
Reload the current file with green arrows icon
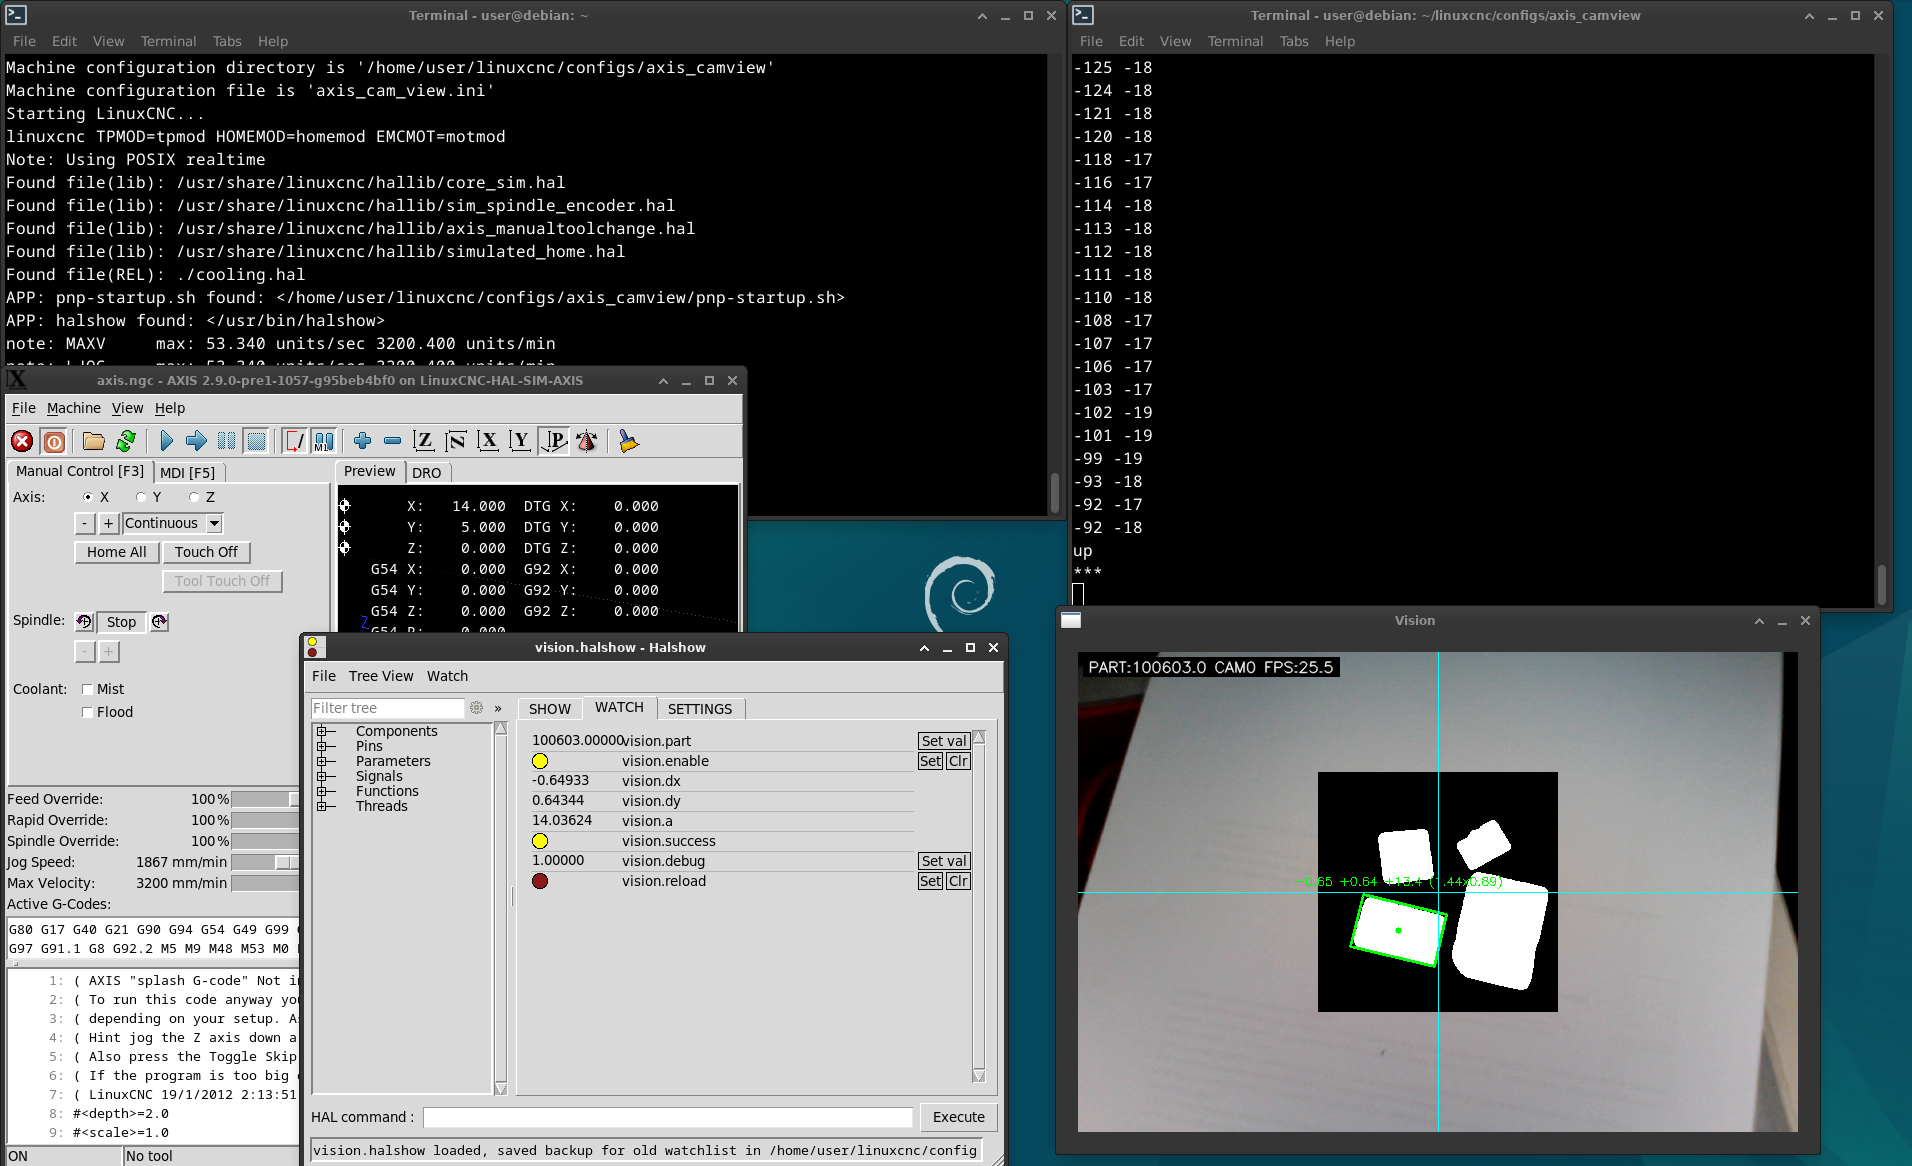tap(126, 441)
